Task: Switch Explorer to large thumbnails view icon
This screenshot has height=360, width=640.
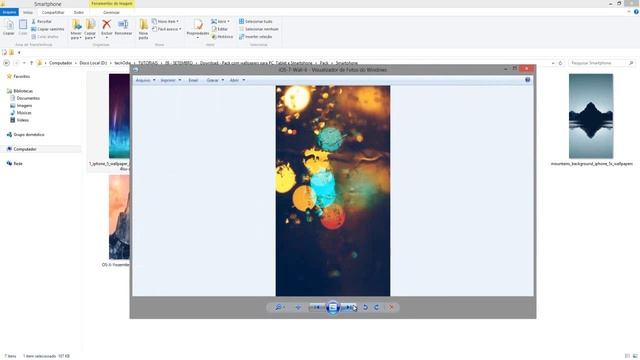Action: coord(635,356)
